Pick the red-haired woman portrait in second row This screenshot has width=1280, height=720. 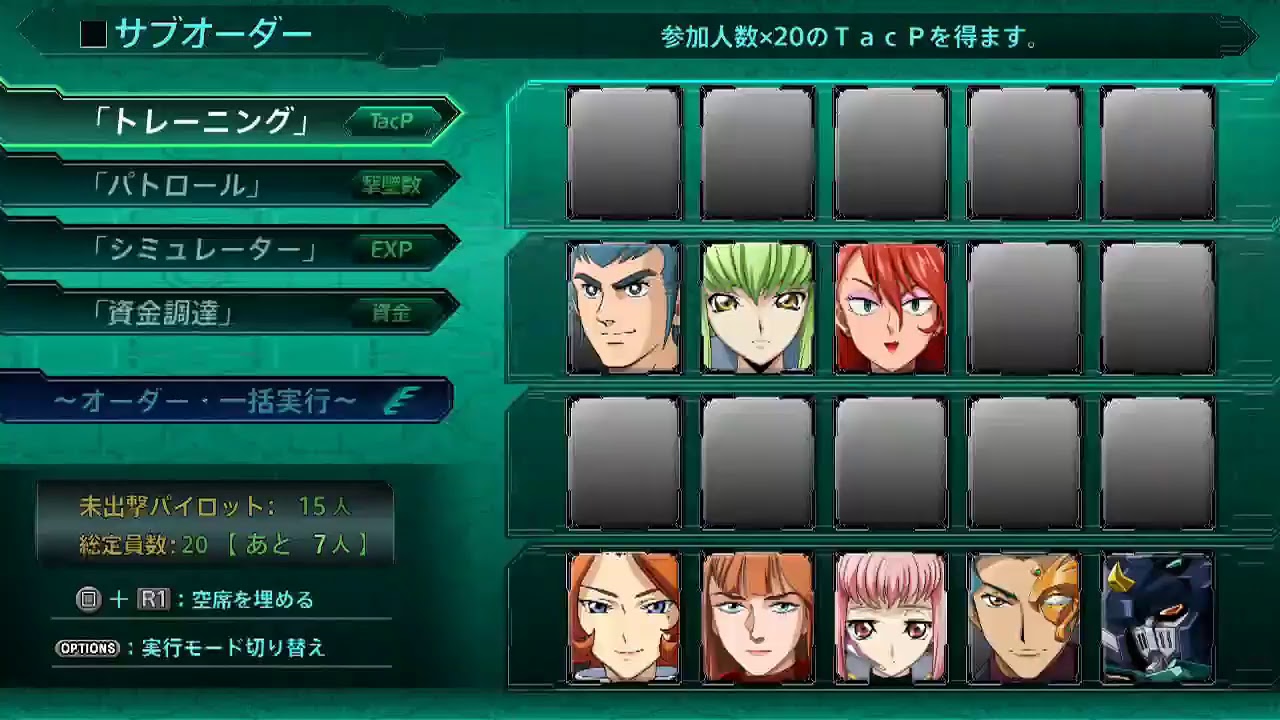[x=890, y=308]
